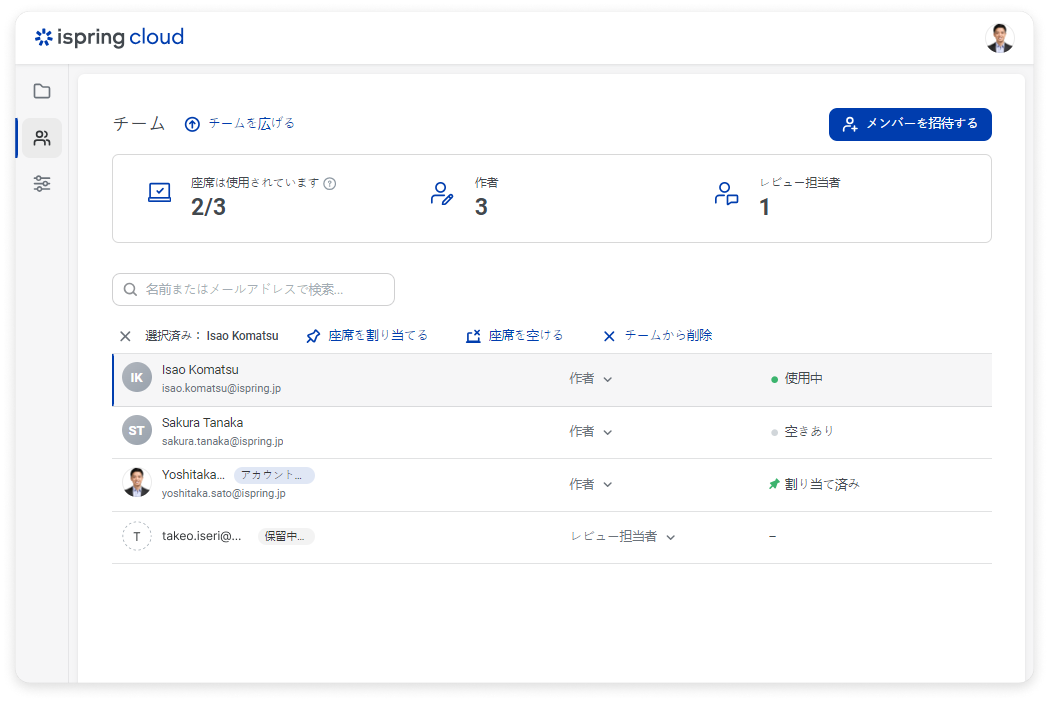1049x702 pixels.
Task: Click the 2/3 seats used value
Action: [208, 207]
